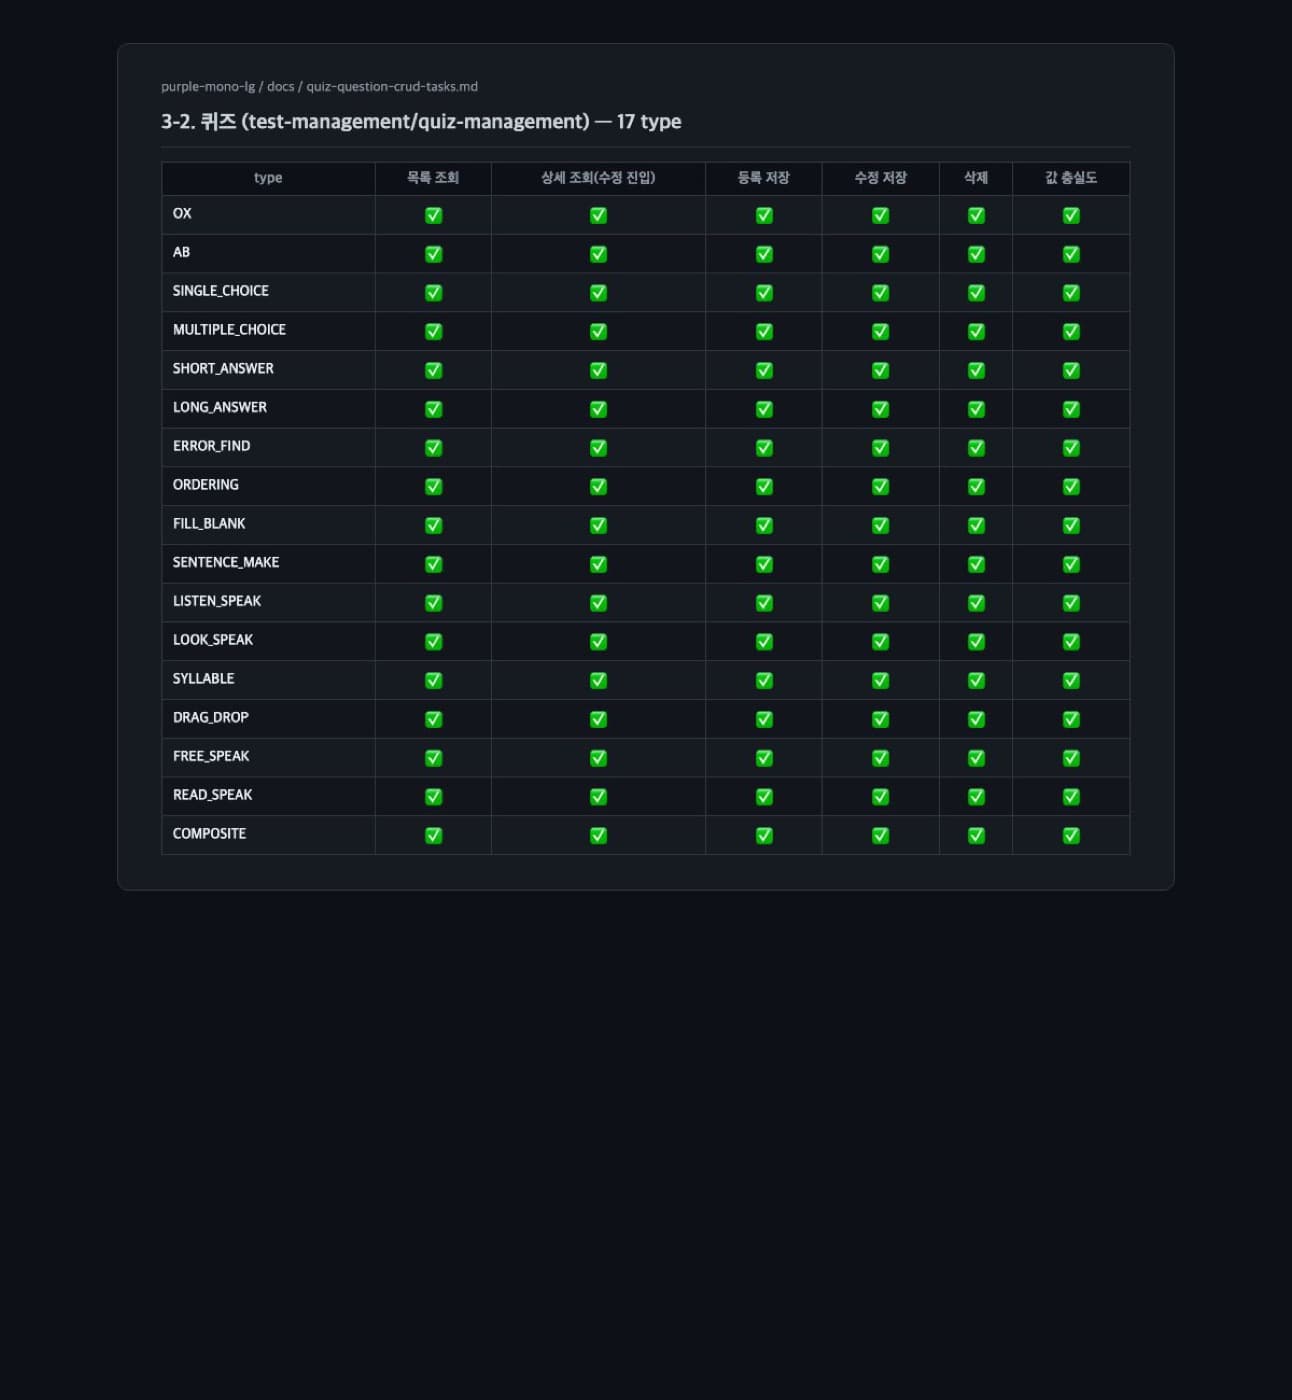The height and width of the screenshot is (1400, 1292).
Task: Click SHORT_ANSWER 값 충실도 checkmark
Action: (1071, 370)
